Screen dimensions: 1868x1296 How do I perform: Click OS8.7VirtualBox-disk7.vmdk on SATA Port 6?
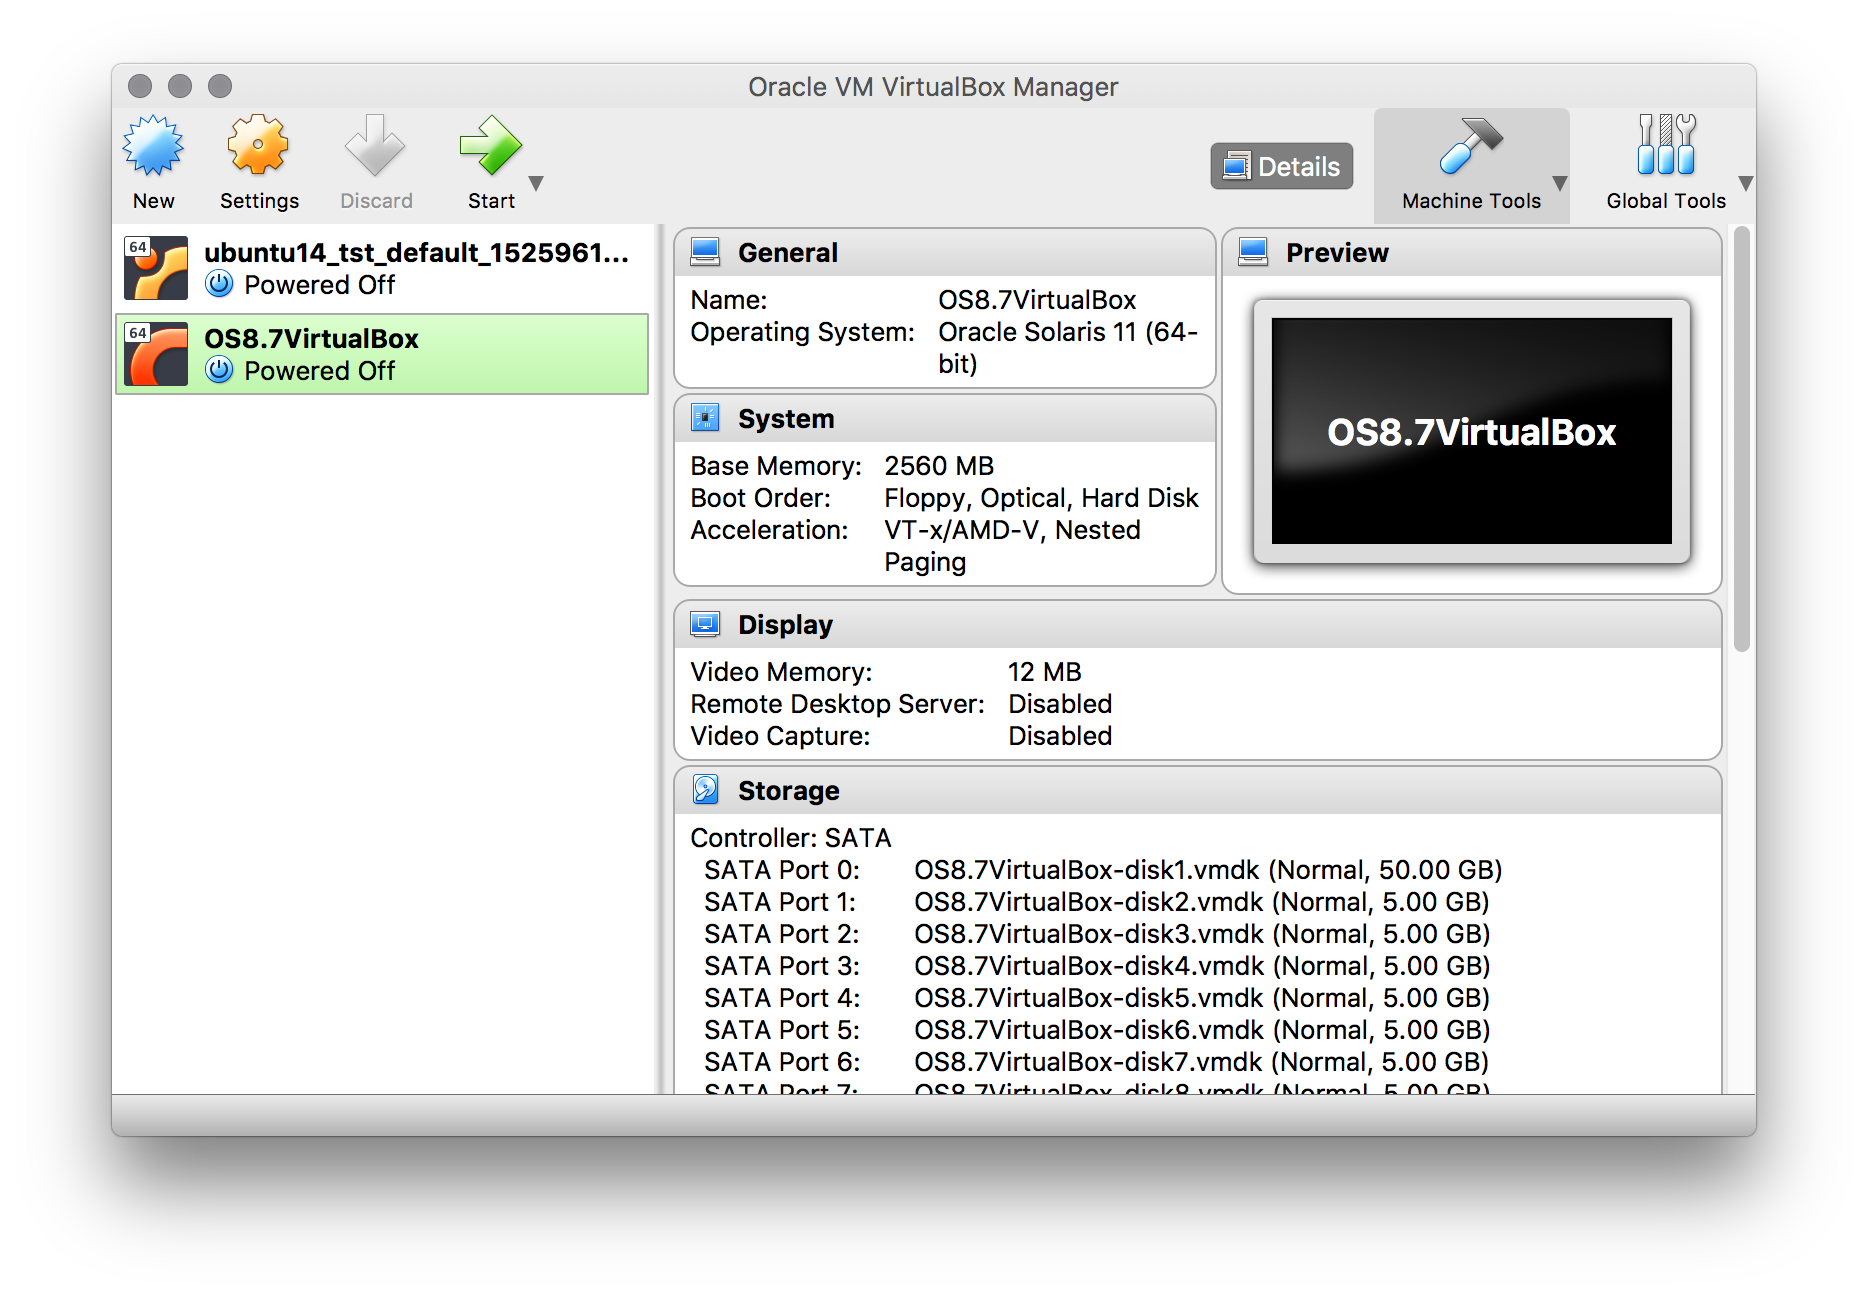1202,1062
